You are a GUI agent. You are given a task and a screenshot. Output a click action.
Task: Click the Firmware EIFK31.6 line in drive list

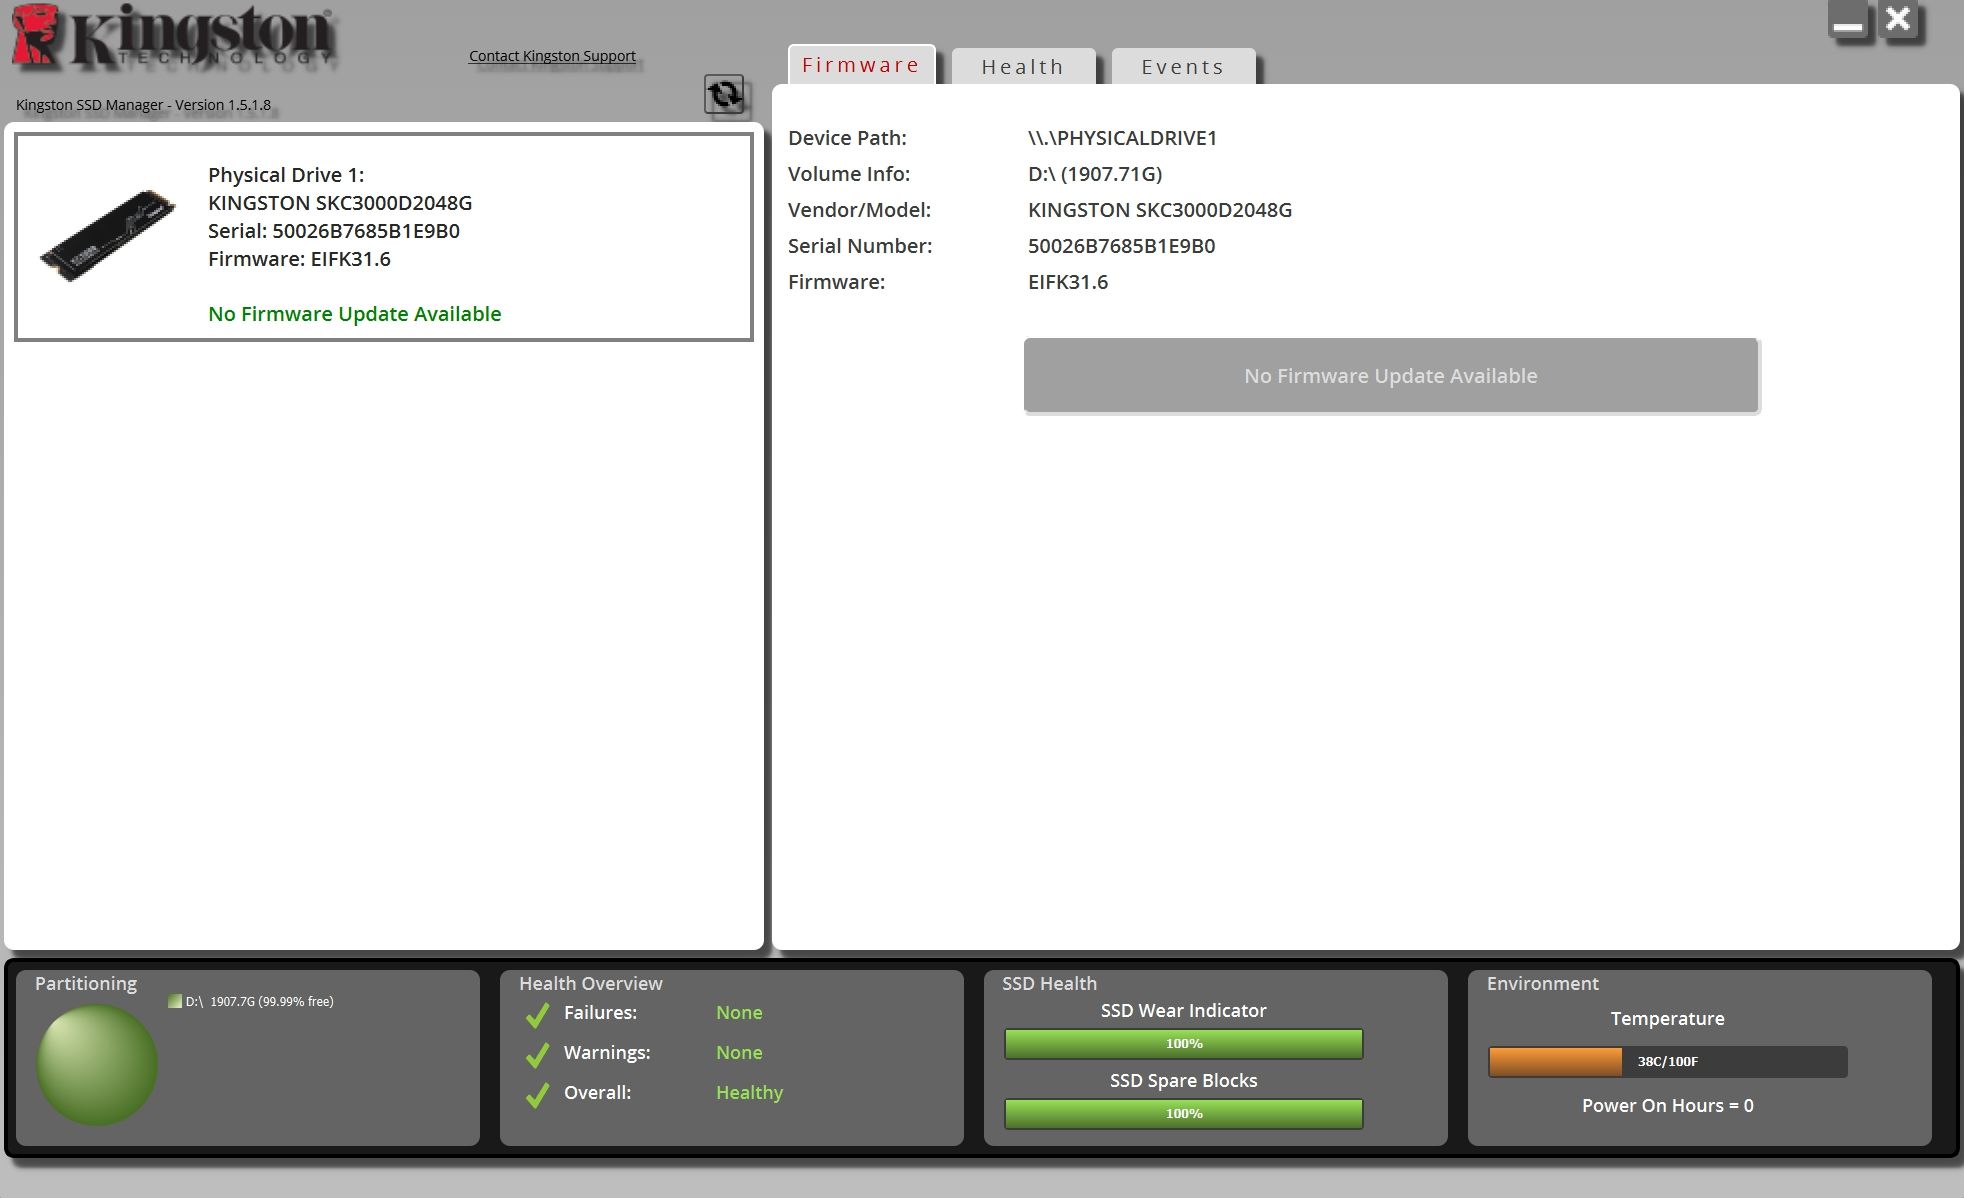pyautogui.click(x=299, y=259)
